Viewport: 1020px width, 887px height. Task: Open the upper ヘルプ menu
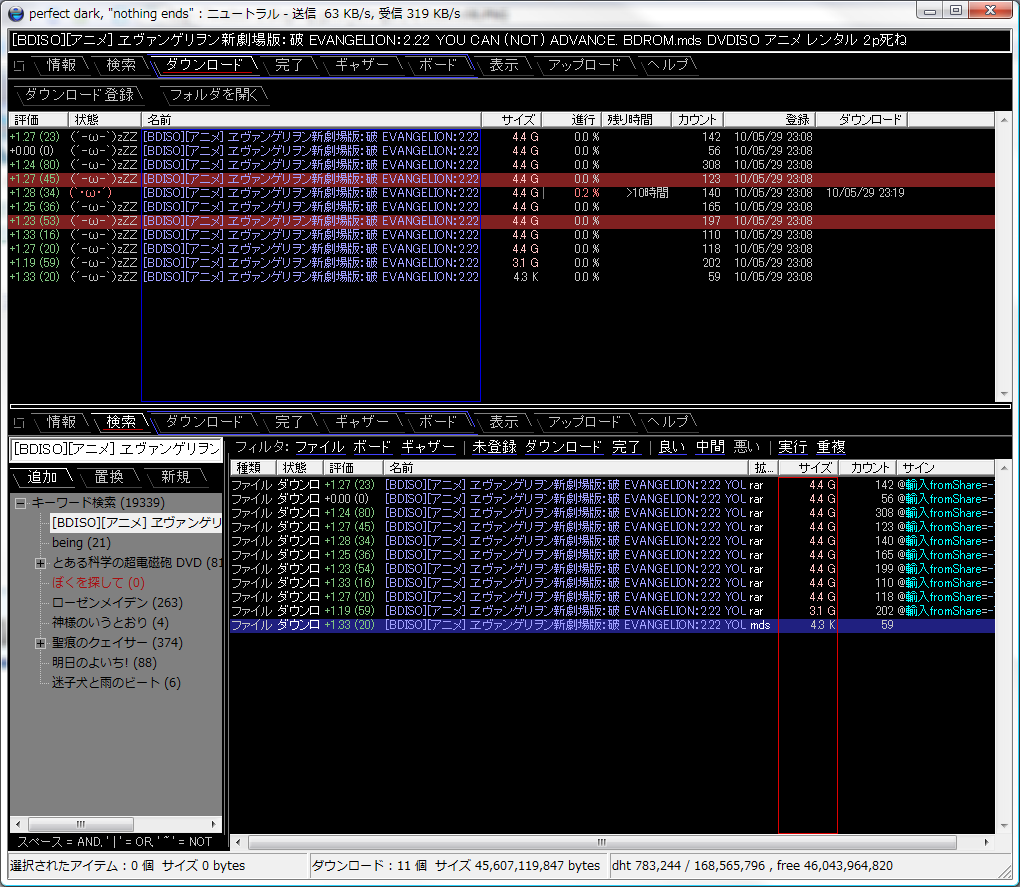click(x=667, y=65)
